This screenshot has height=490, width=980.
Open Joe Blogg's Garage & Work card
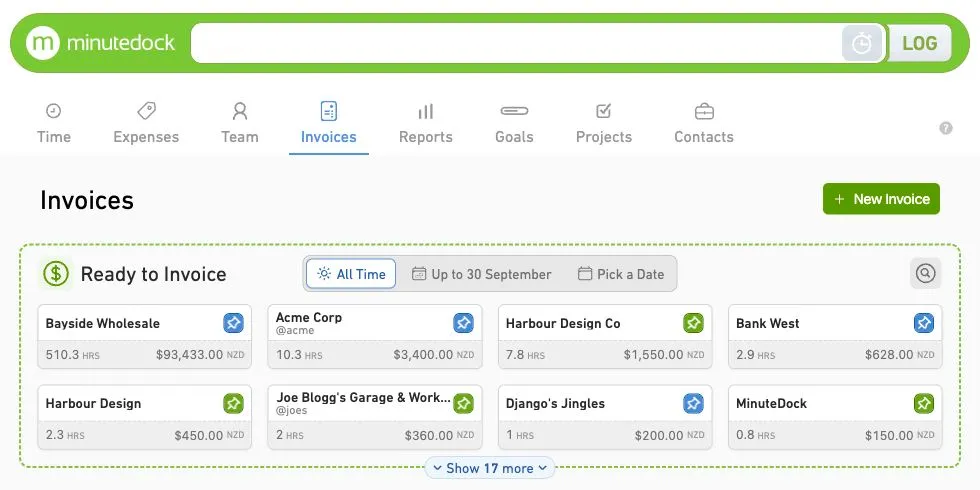click(x=375, y=417)
